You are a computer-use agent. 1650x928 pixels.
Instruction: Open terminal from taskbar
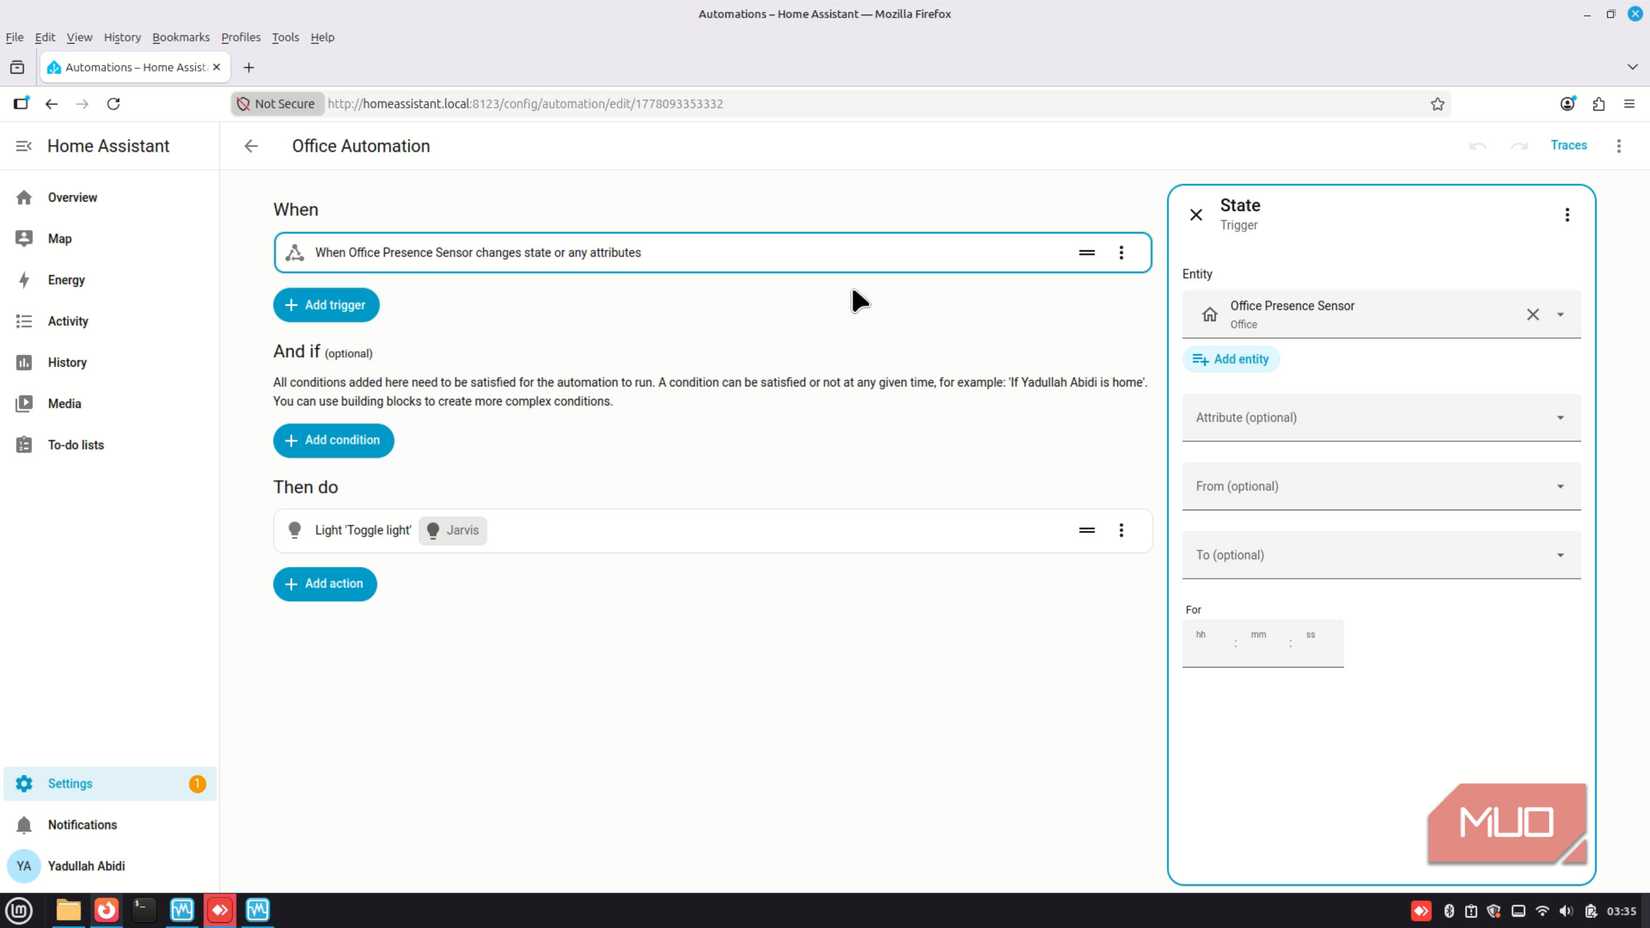coord(144,910)
